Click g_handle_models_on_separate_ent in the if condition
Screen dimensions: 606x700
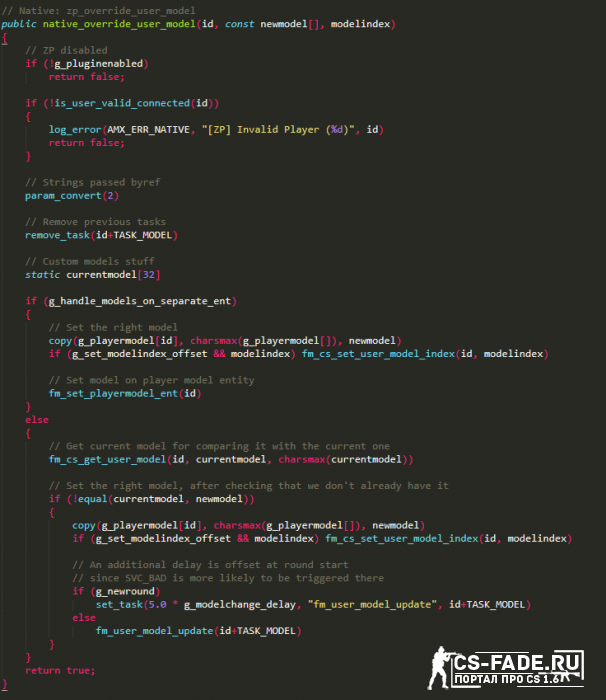pyautogui.click(x=139, y=301)
